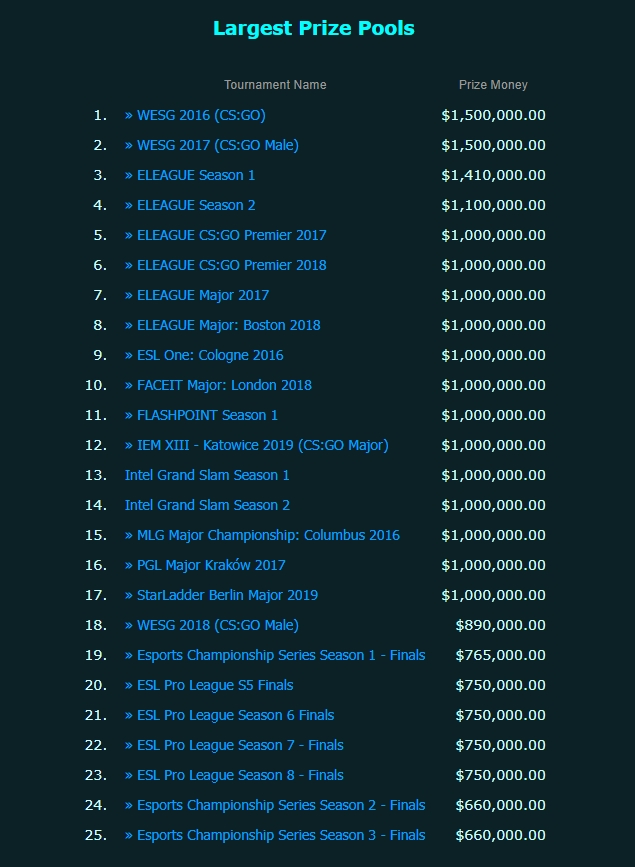Click PGL Major Kraków 2017 link

[x=205, y=565]
